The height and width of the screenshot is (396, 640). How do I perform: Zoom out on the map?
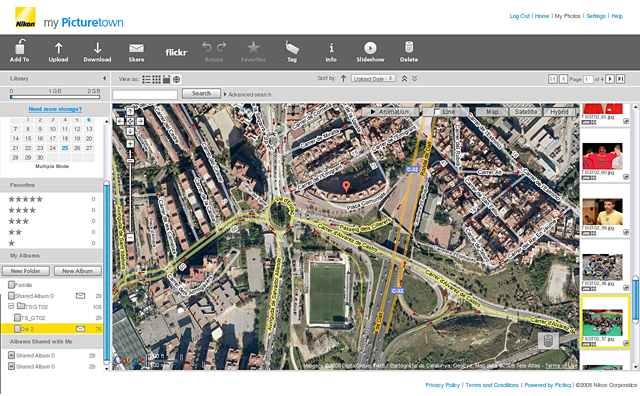pyautogui.click(x=130, y=237)
